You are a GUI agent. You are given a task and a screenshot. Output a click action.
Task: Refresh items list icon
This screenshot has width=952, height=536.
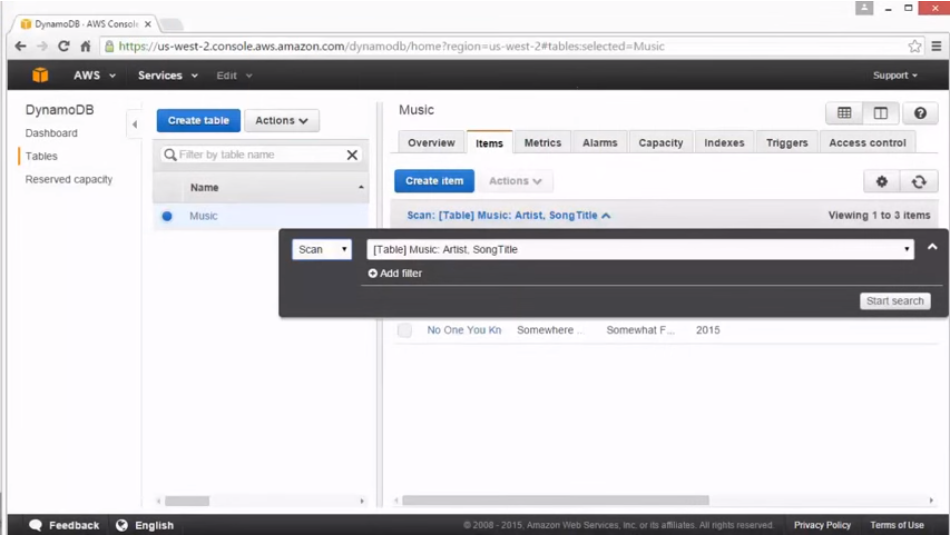(919, 181)
